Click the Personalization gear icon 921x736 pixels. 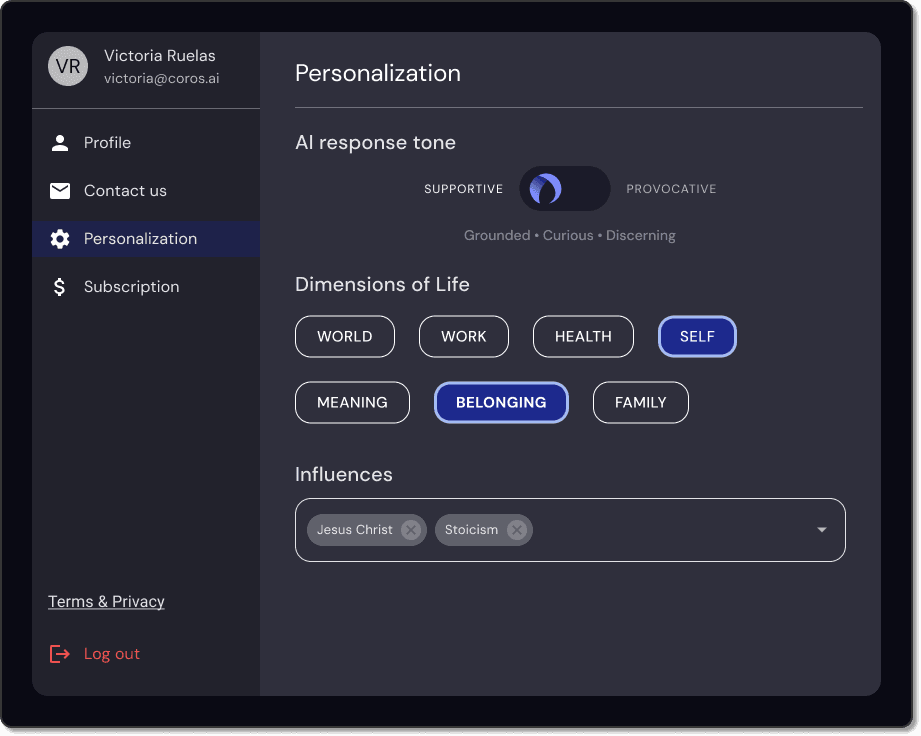pos(60,239)
